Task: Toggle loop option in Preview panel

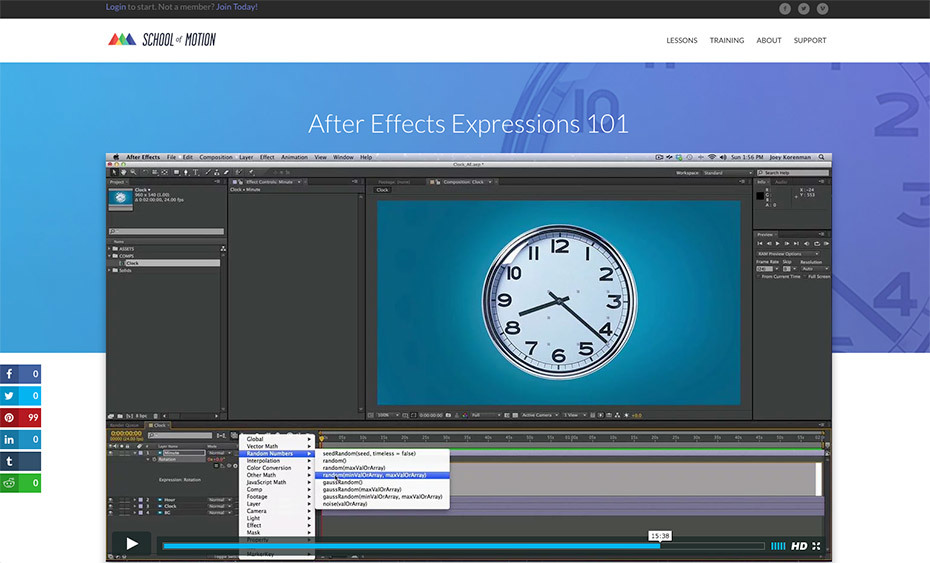Action: click(x=817, y=243)
